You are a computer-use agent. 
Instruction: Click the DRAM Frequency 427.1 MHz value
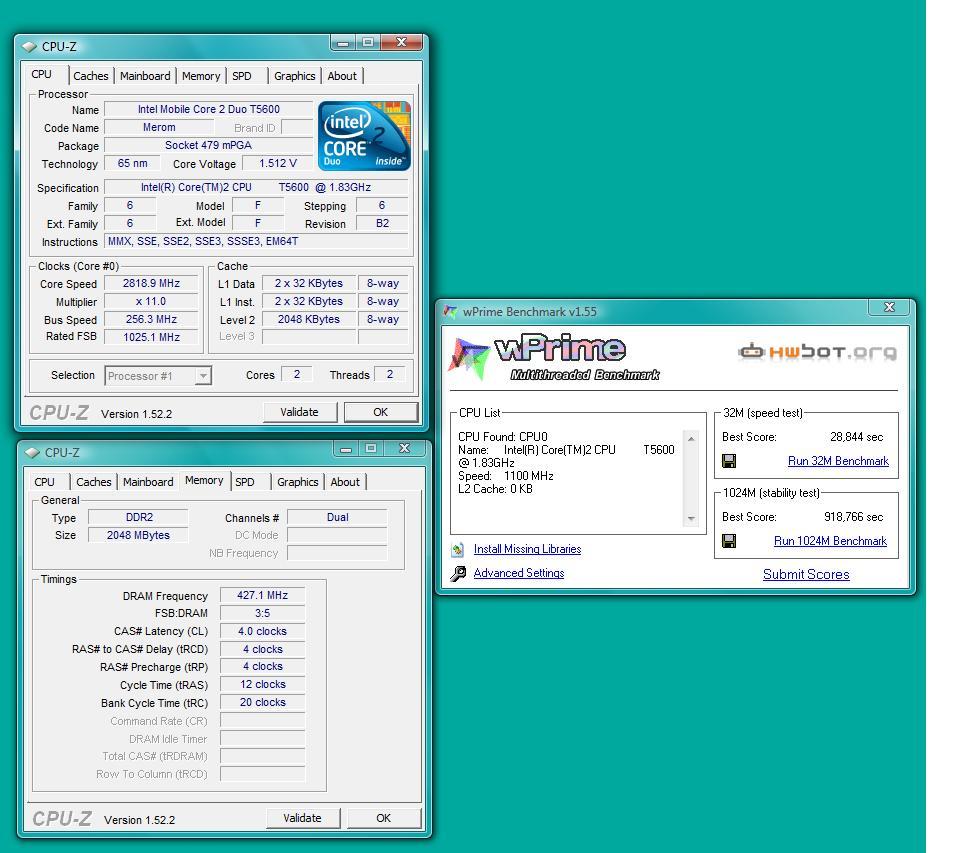(x=263, y=595)
